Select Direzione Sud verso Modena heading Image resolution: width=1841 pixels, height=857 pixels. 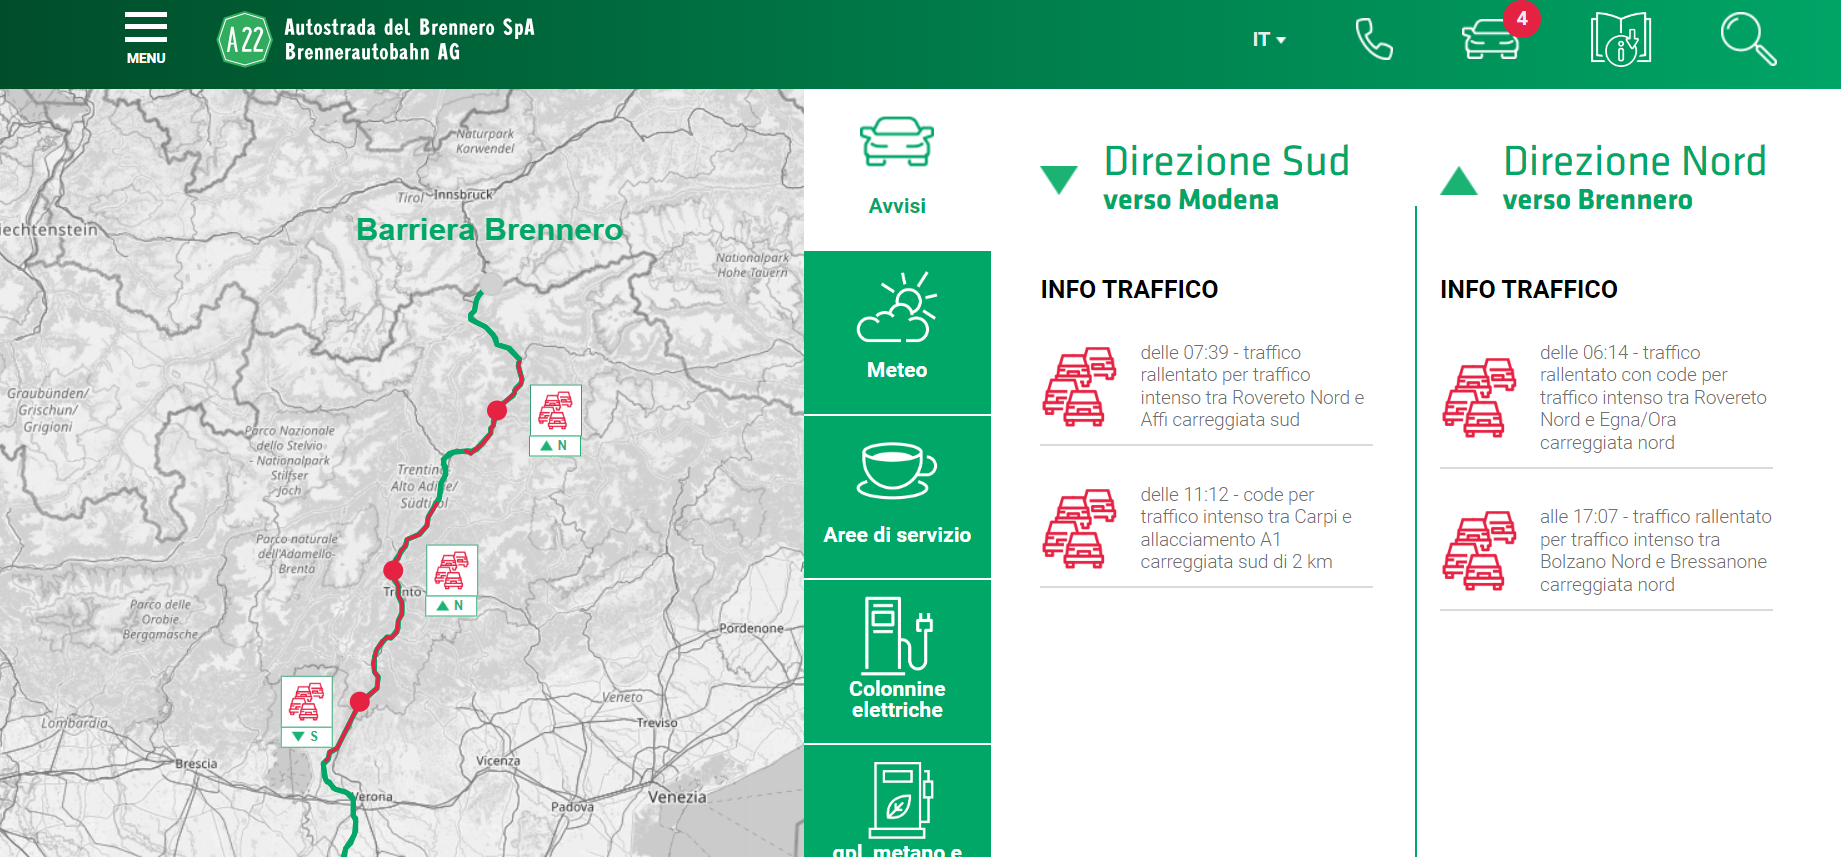pyautogui.click(x=1225, y=177)
